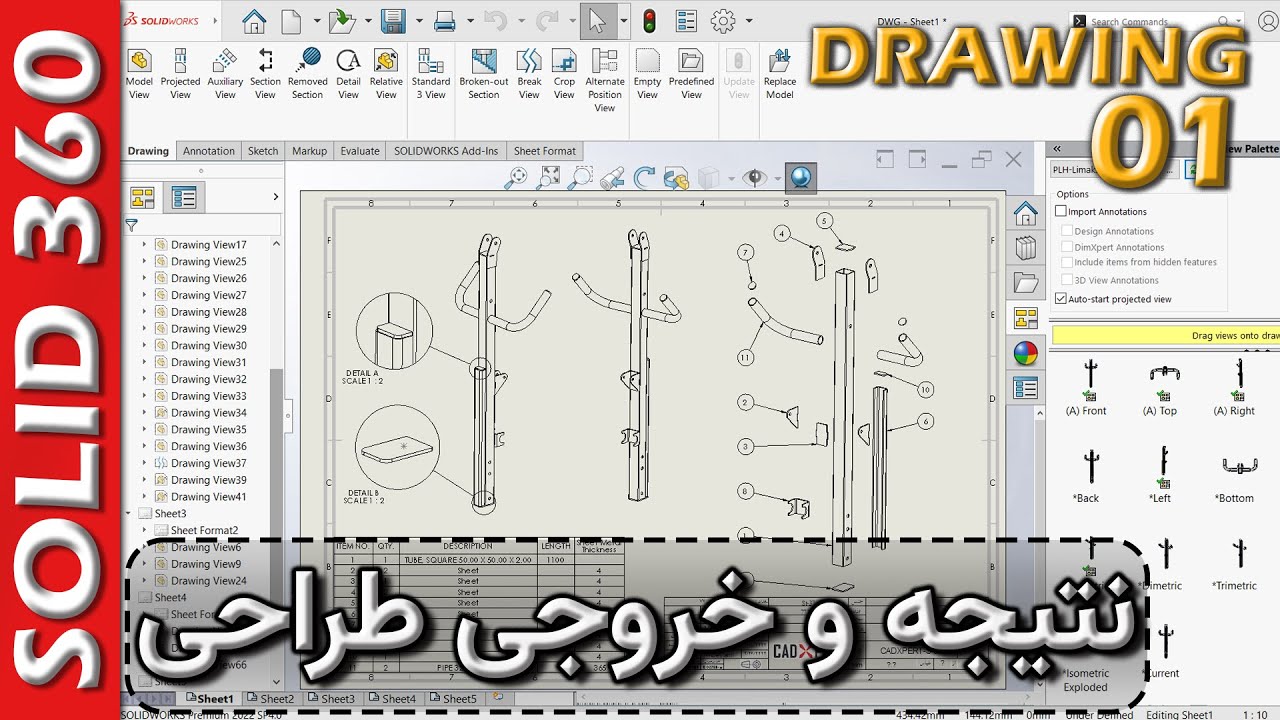1280x720 pixels.
Task: Expand Drawing View30 in the tree
Action: coord(144,345)
